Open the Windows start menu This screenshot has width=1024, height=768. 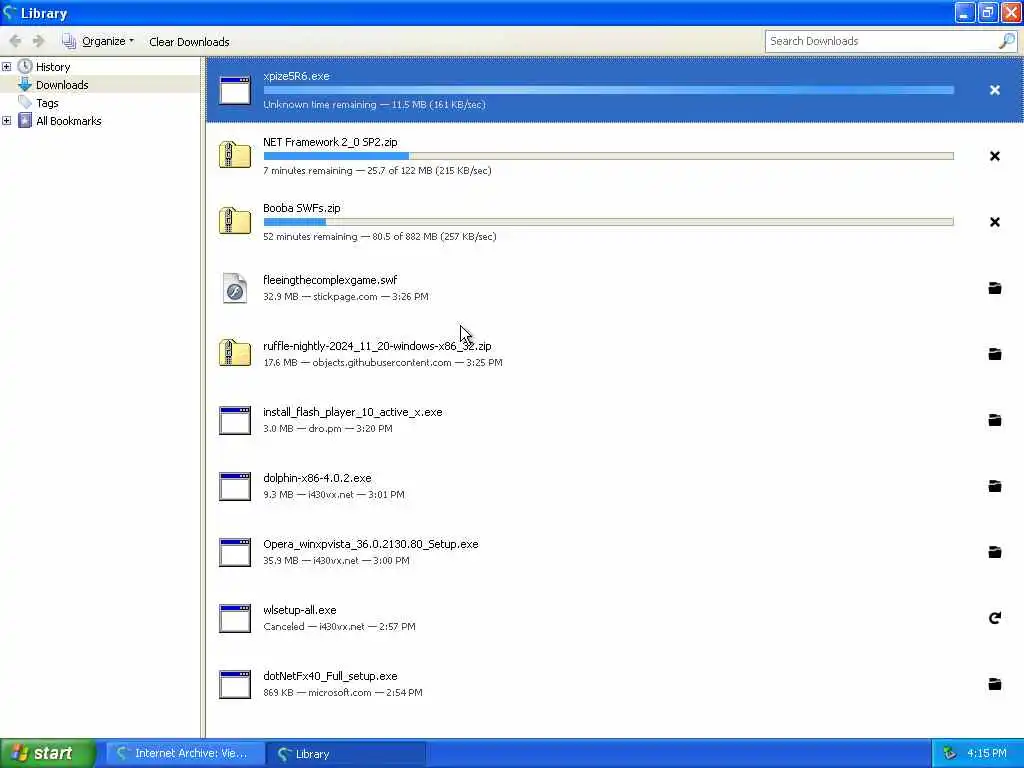[x=48, y=753]
